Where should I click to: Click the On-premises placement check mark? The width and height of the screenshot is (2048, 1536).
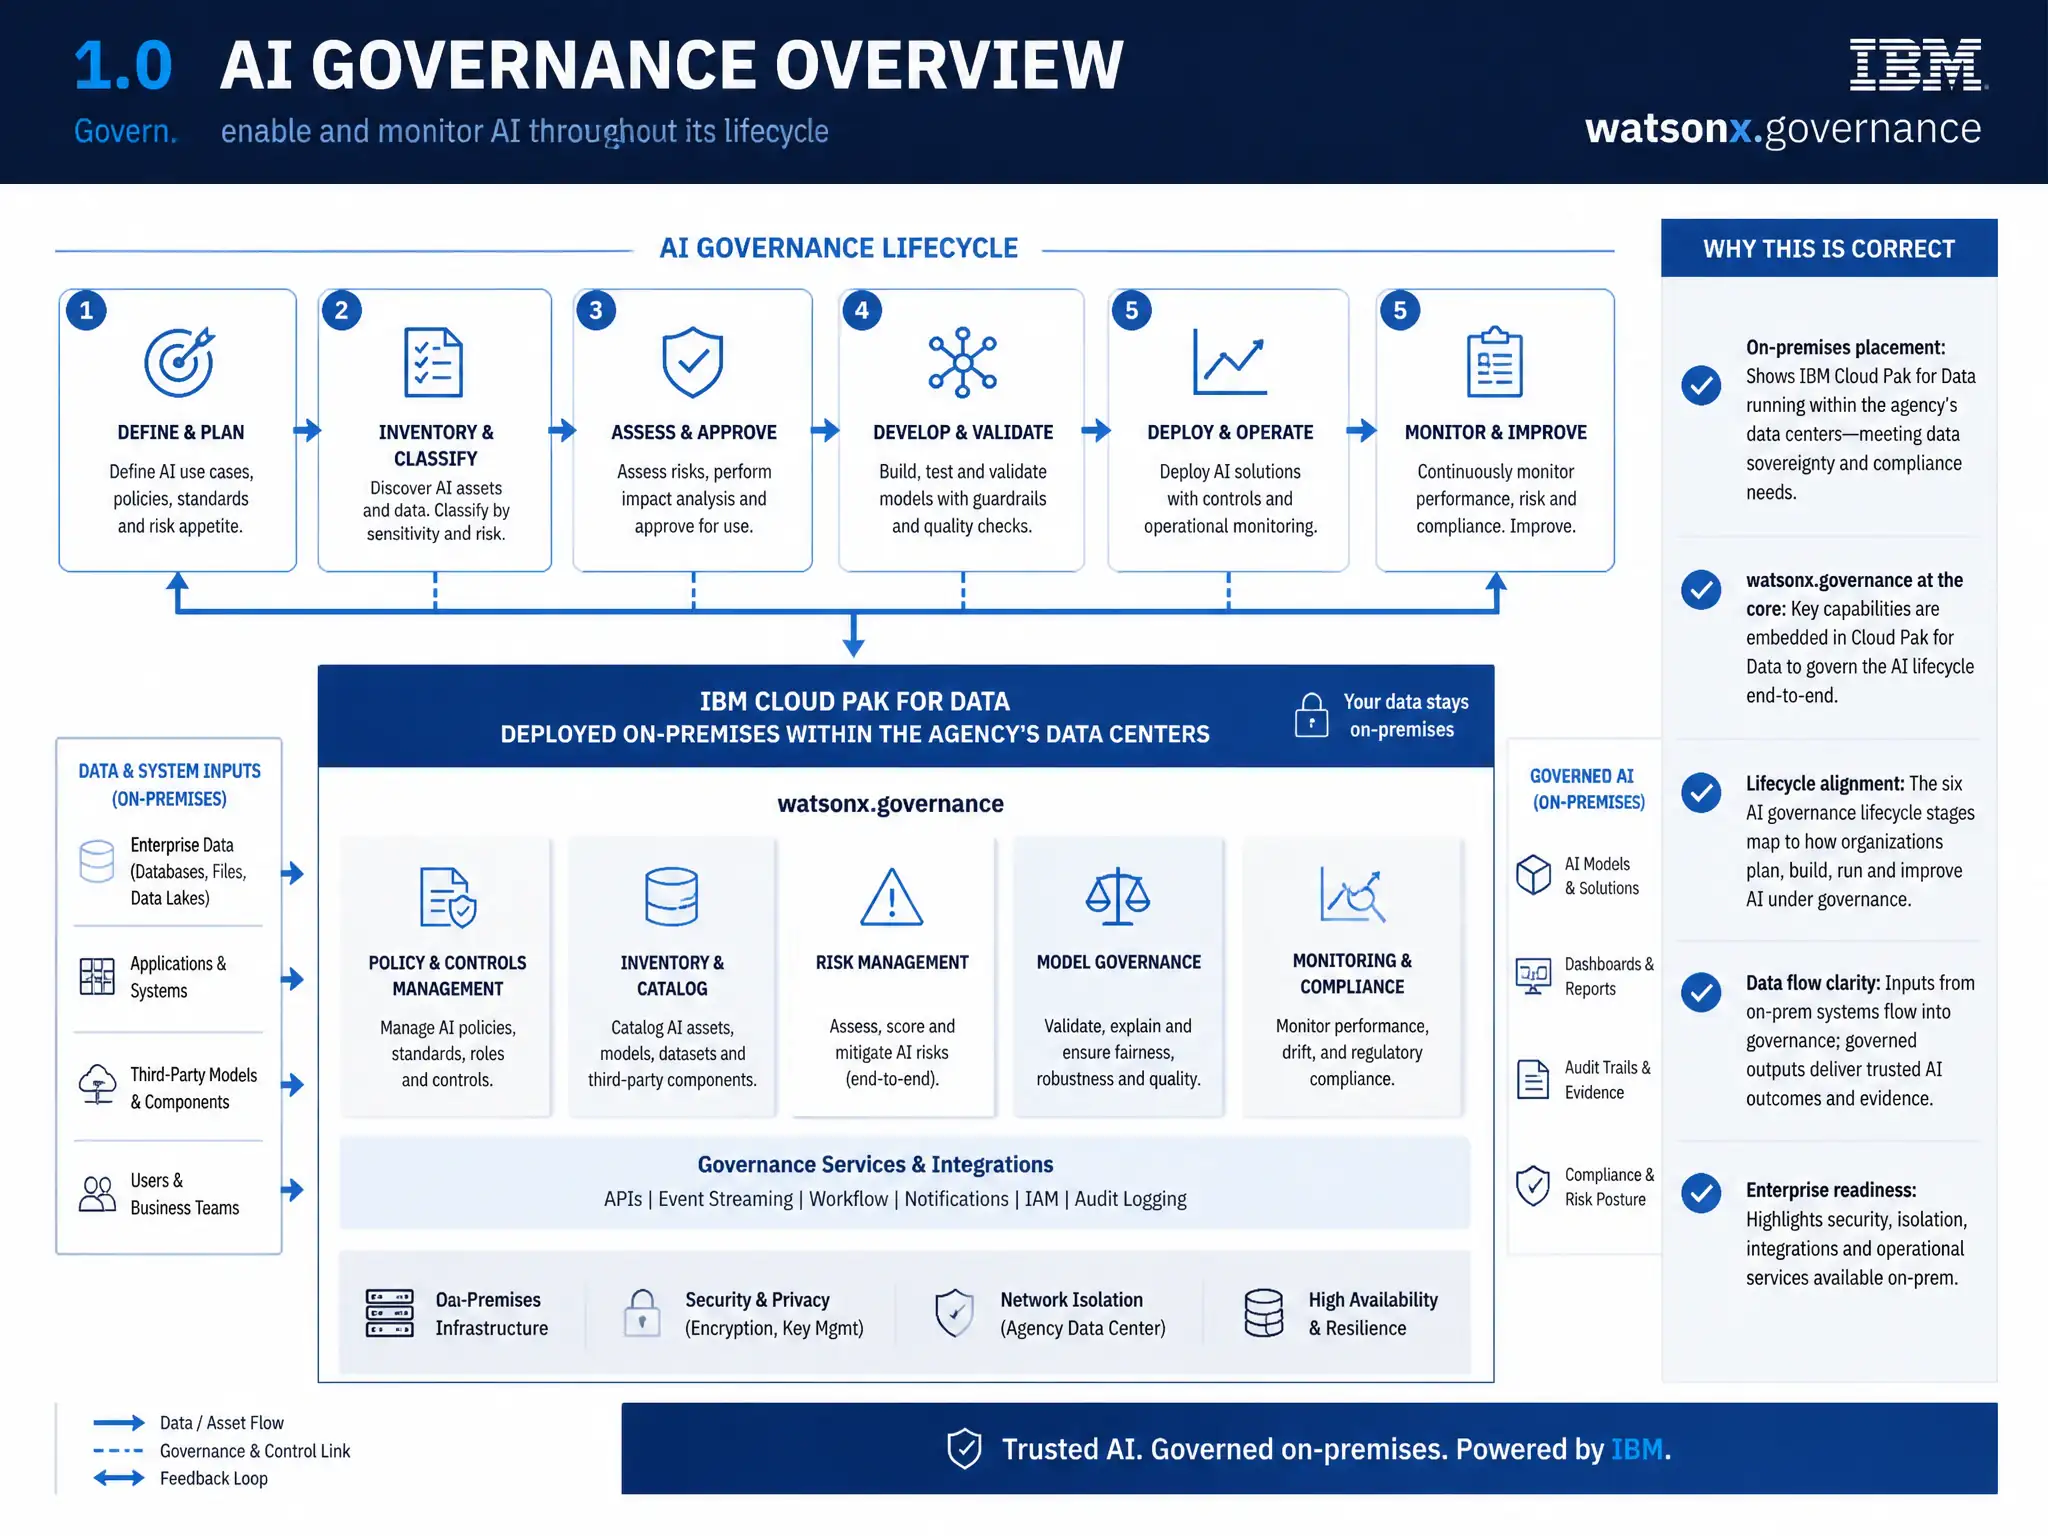click(1701, 385)
